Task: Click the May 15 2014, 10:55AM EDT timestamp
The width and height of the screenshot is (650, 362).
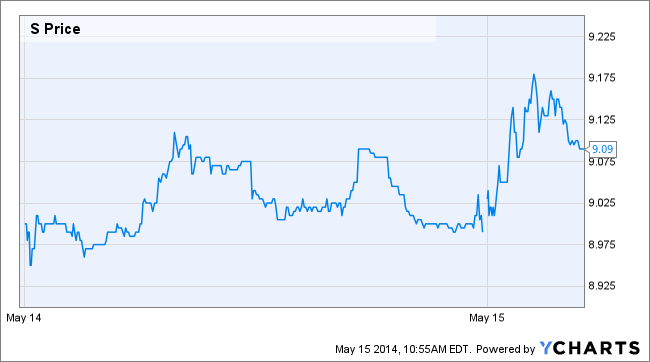Action: [x=402, y=349]
